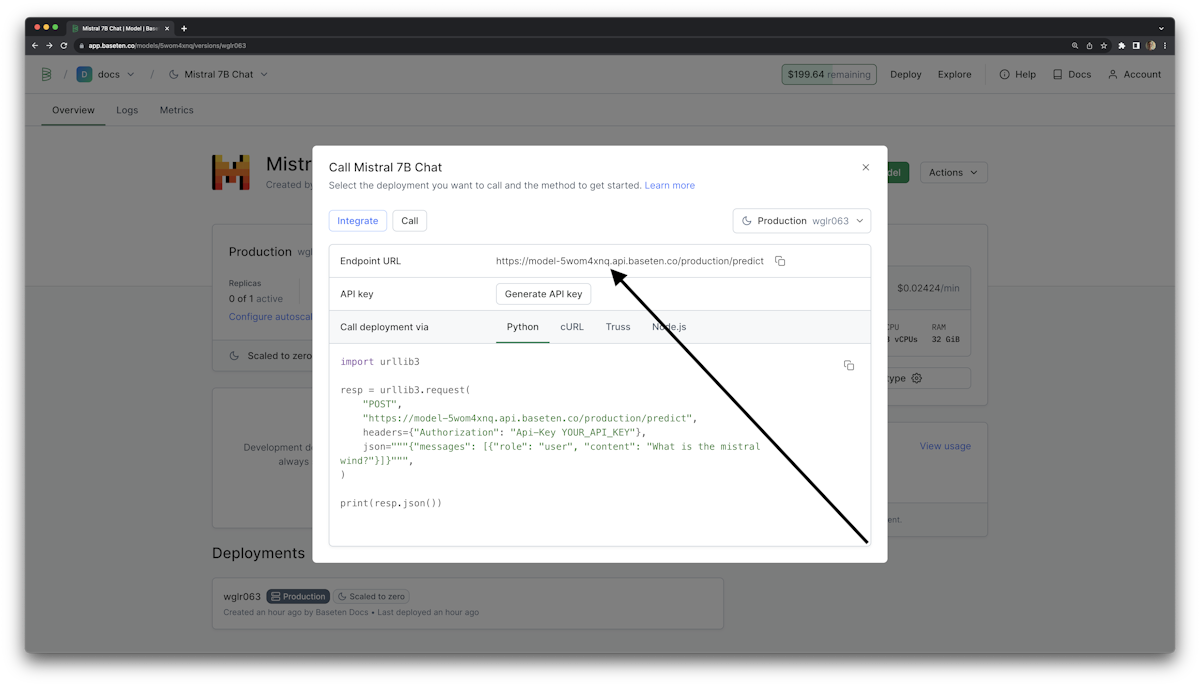Open the browser side panel icon
This screenshot has width=1200, height=686.
[1136, 45]
